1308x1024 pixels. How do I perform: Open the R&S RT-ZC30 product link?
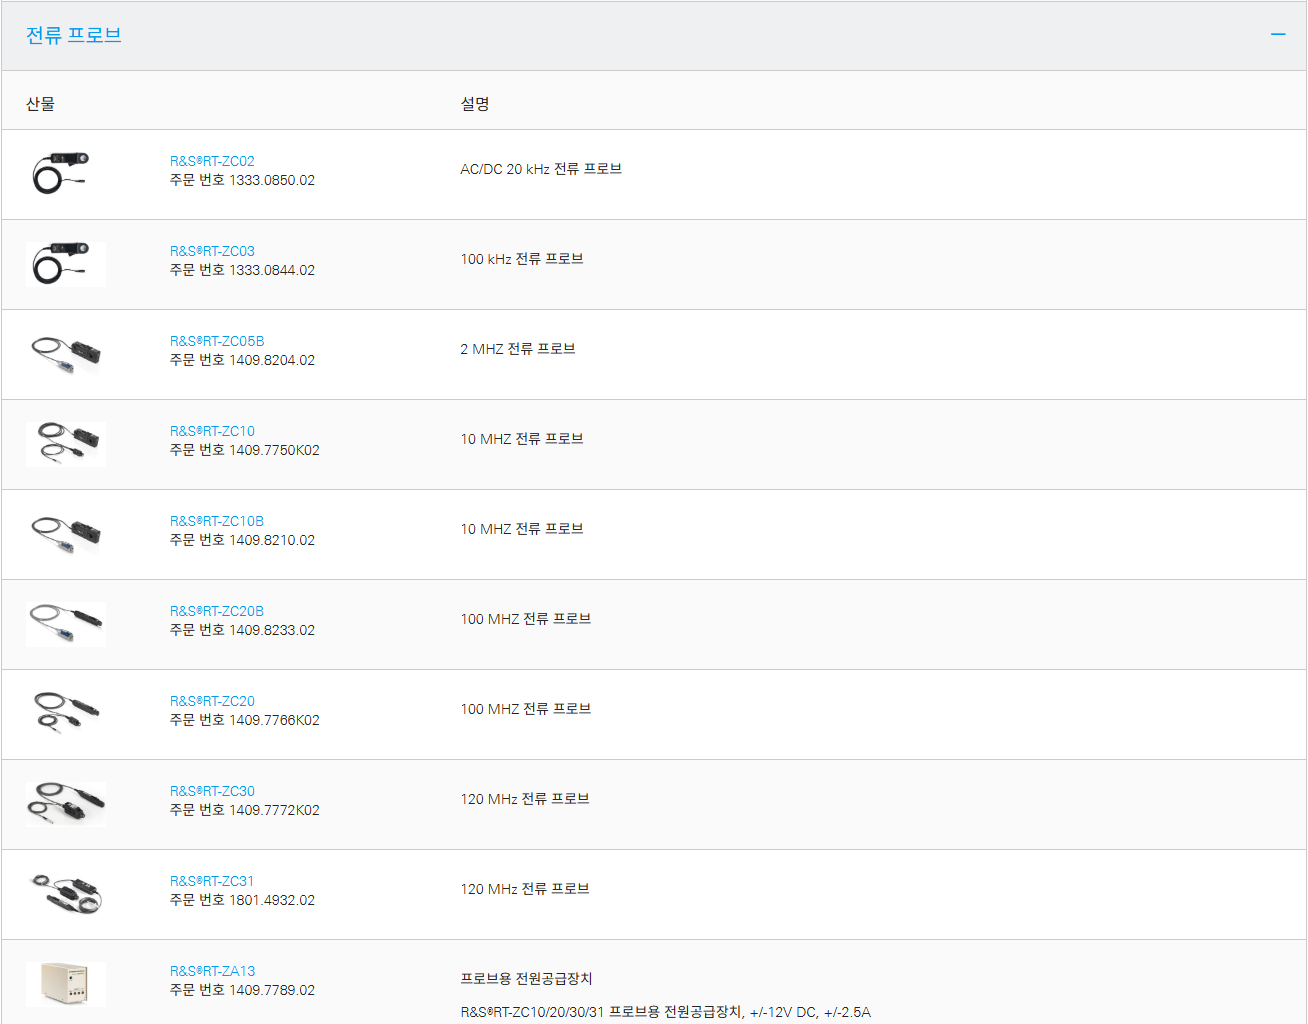click(x=212, y=791)
